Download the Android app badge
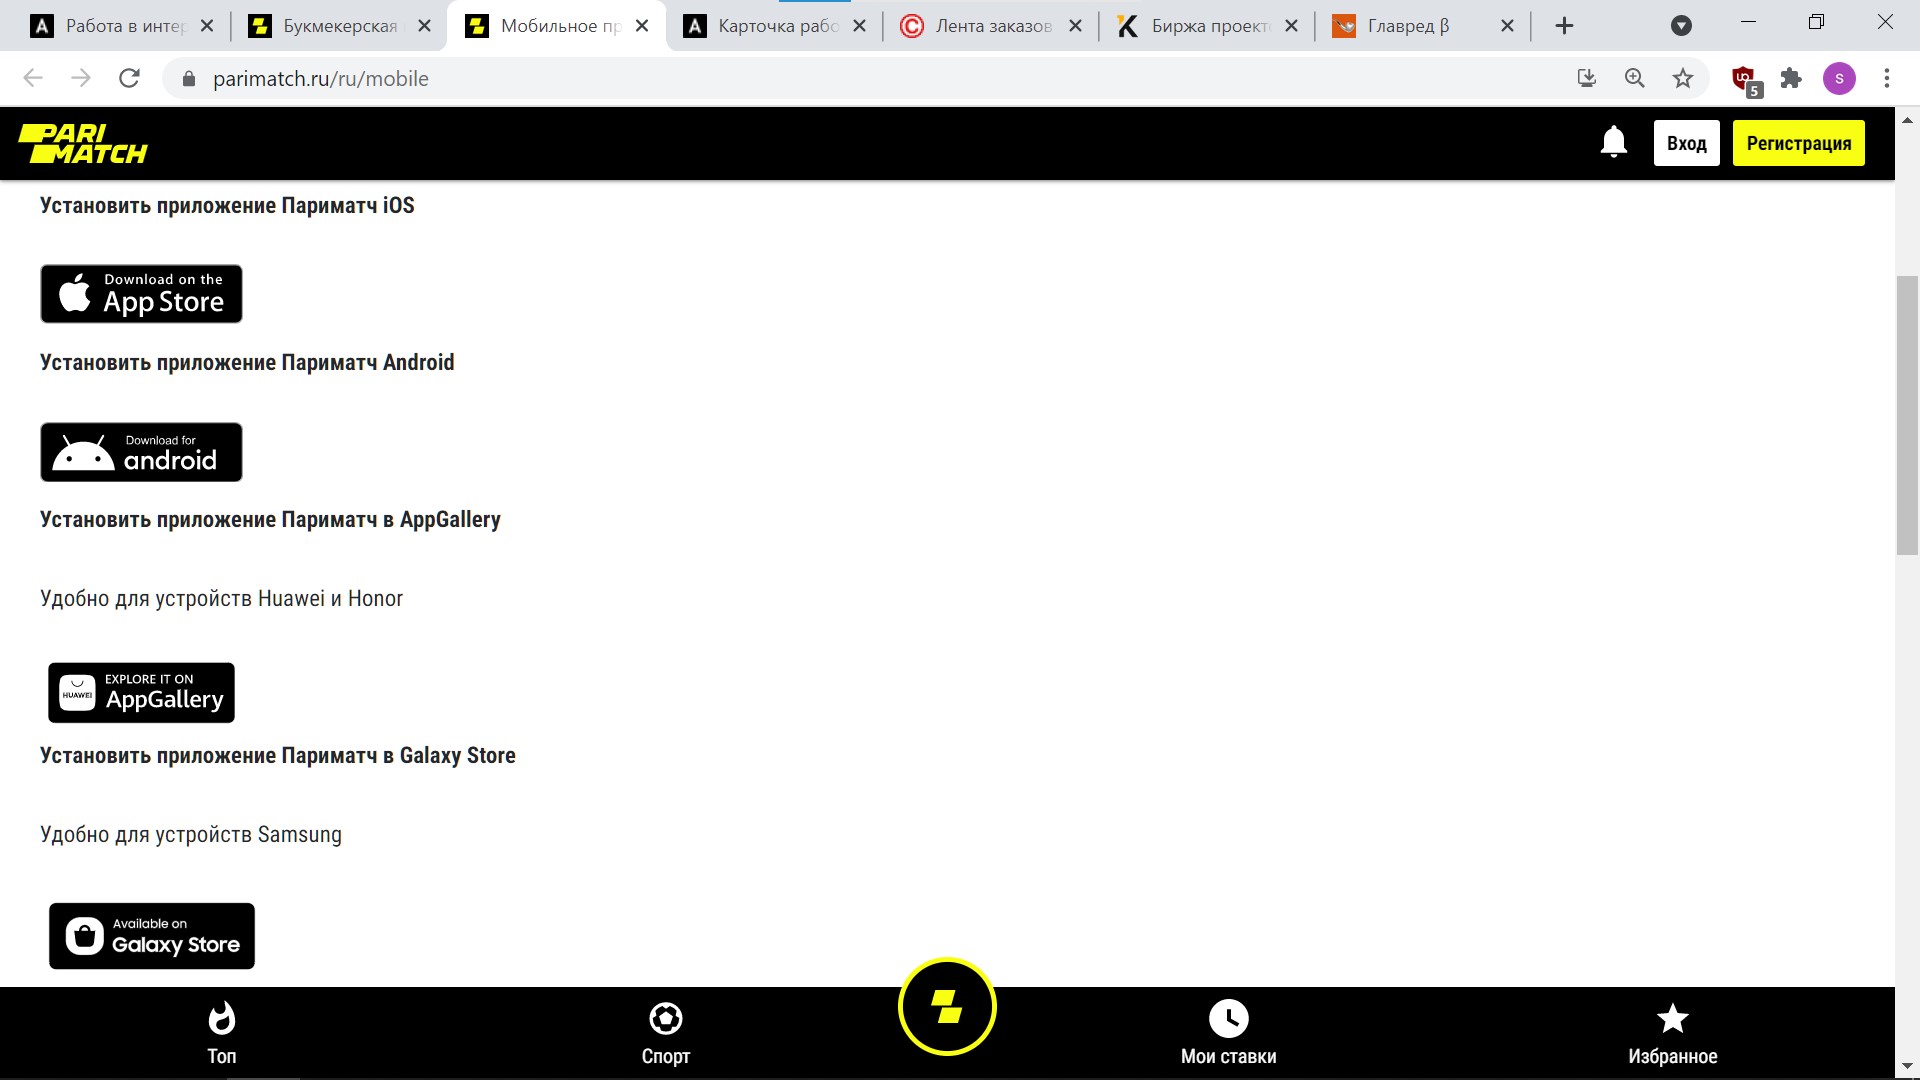Screen dimensions: 1920x1080 click(x=141, y=452)
